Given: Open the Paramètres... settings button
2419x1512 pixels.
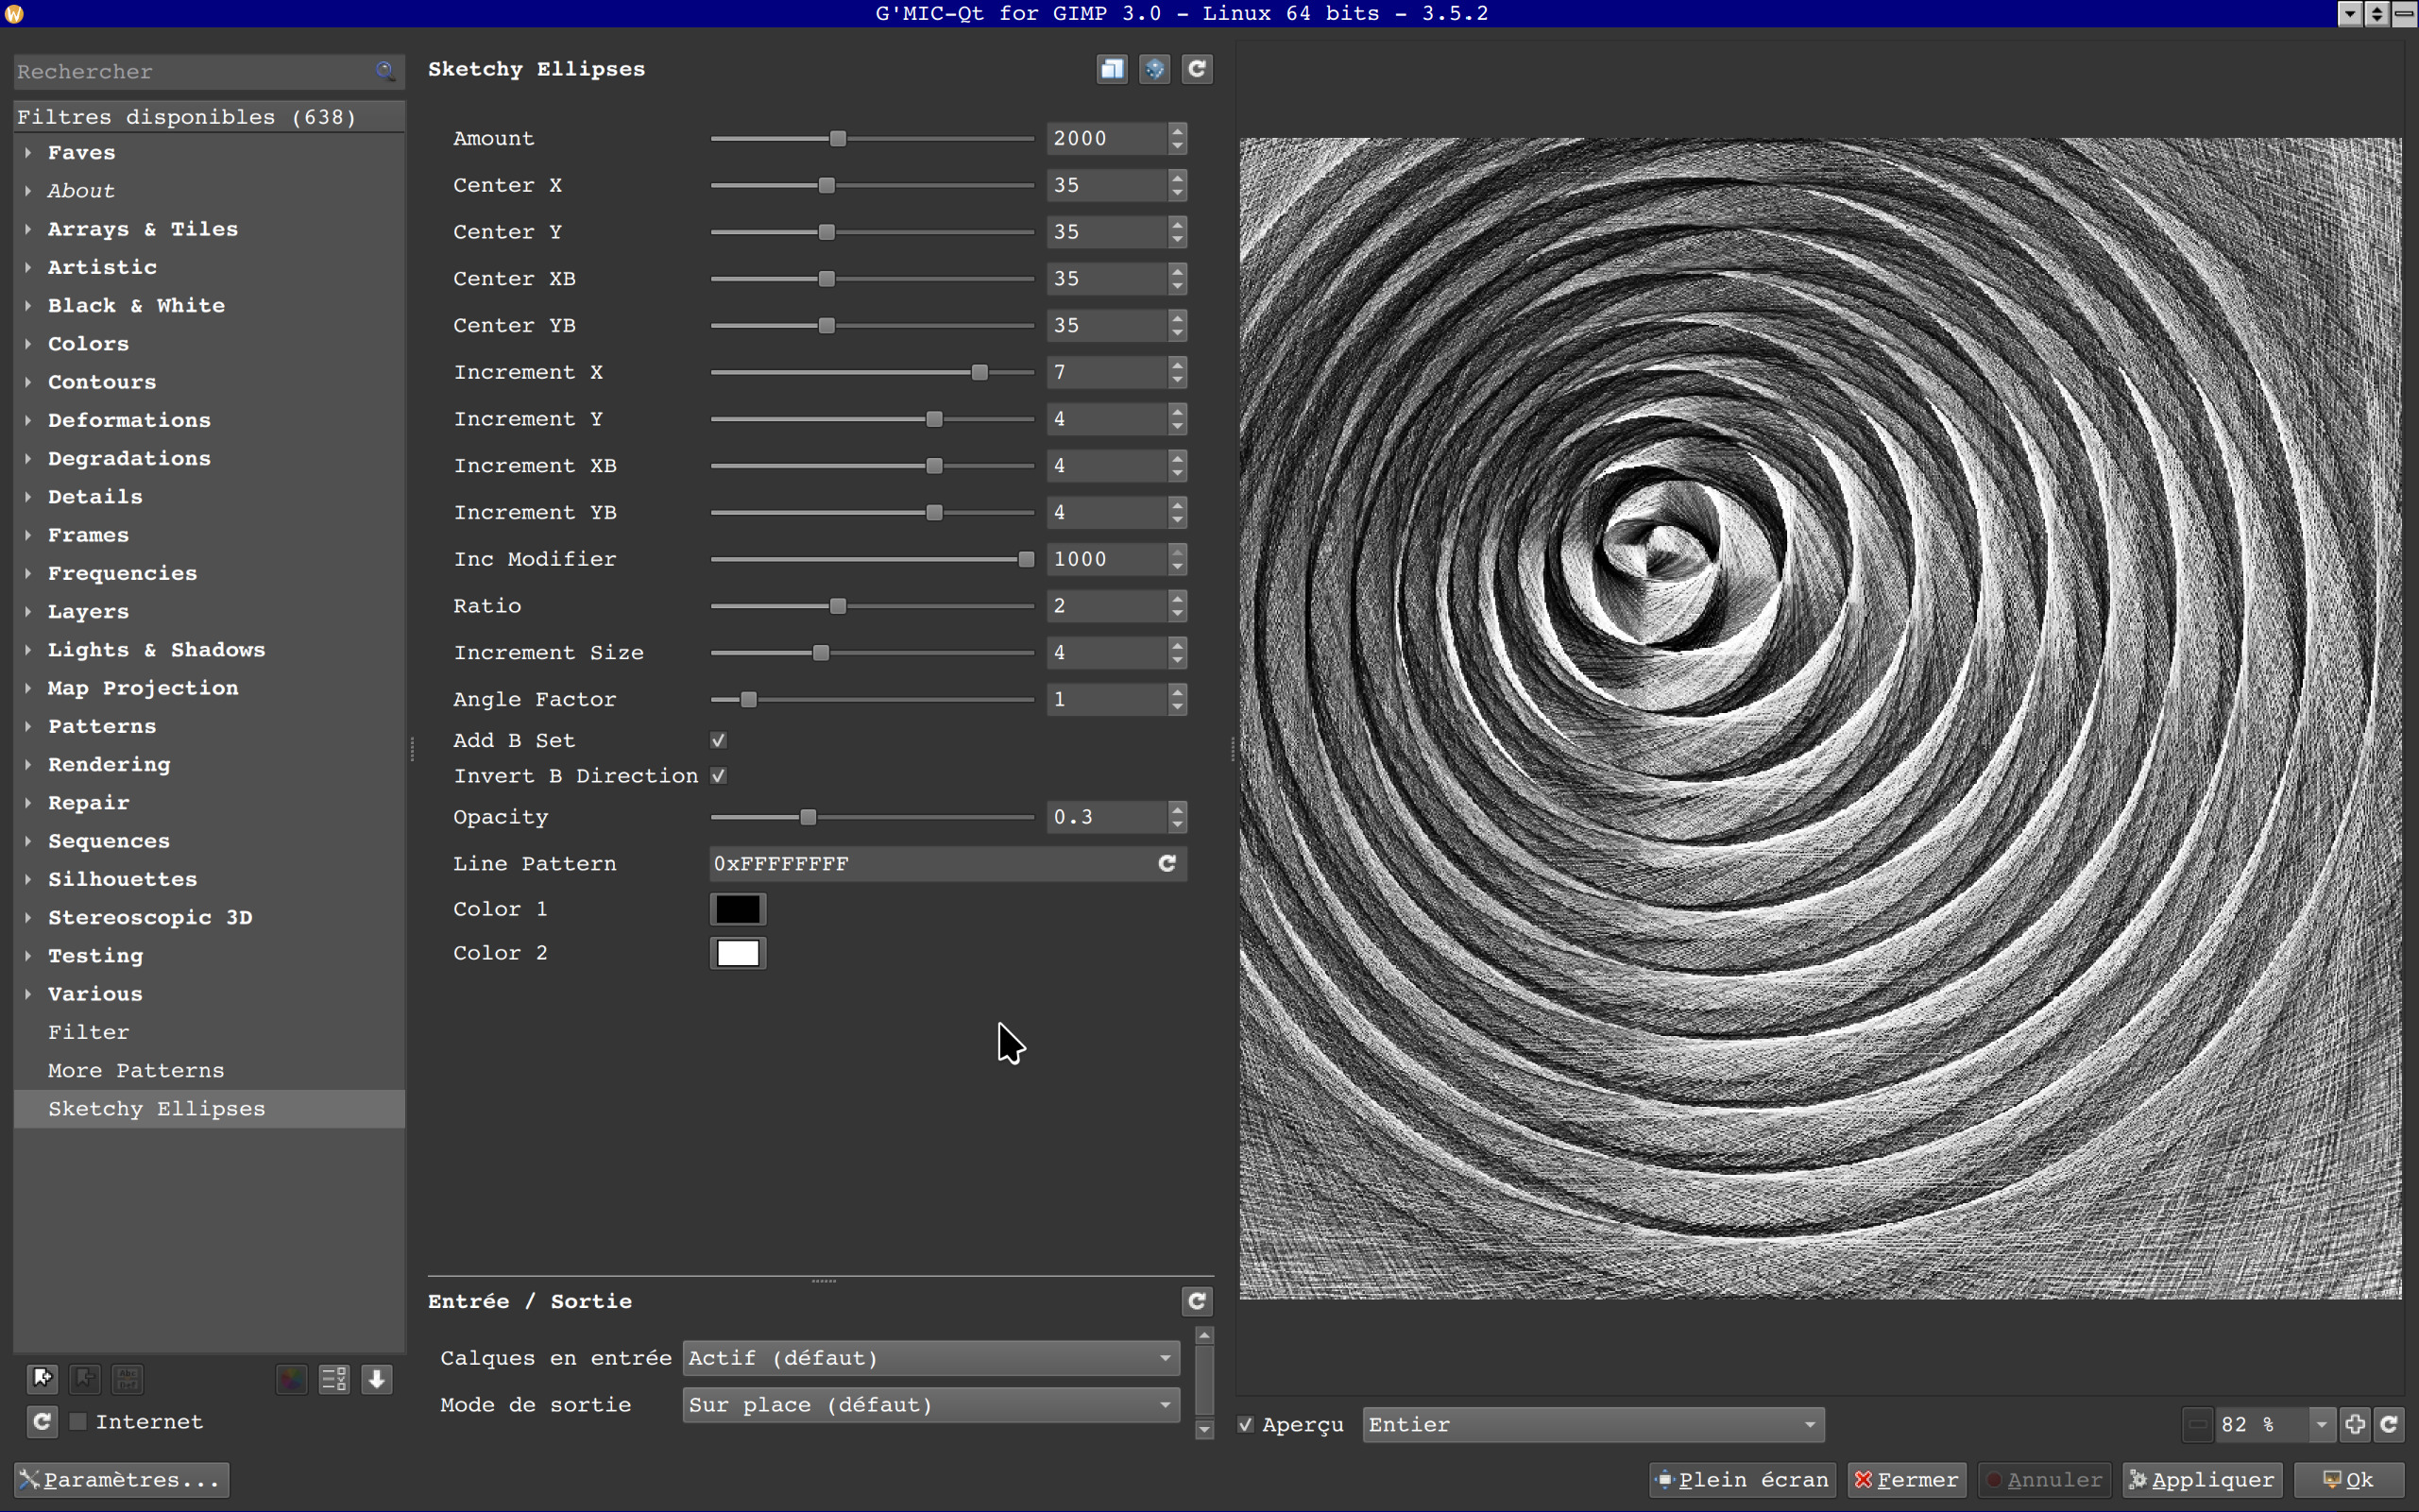Looking at the screenshot, I should (x=121, y=1479).
